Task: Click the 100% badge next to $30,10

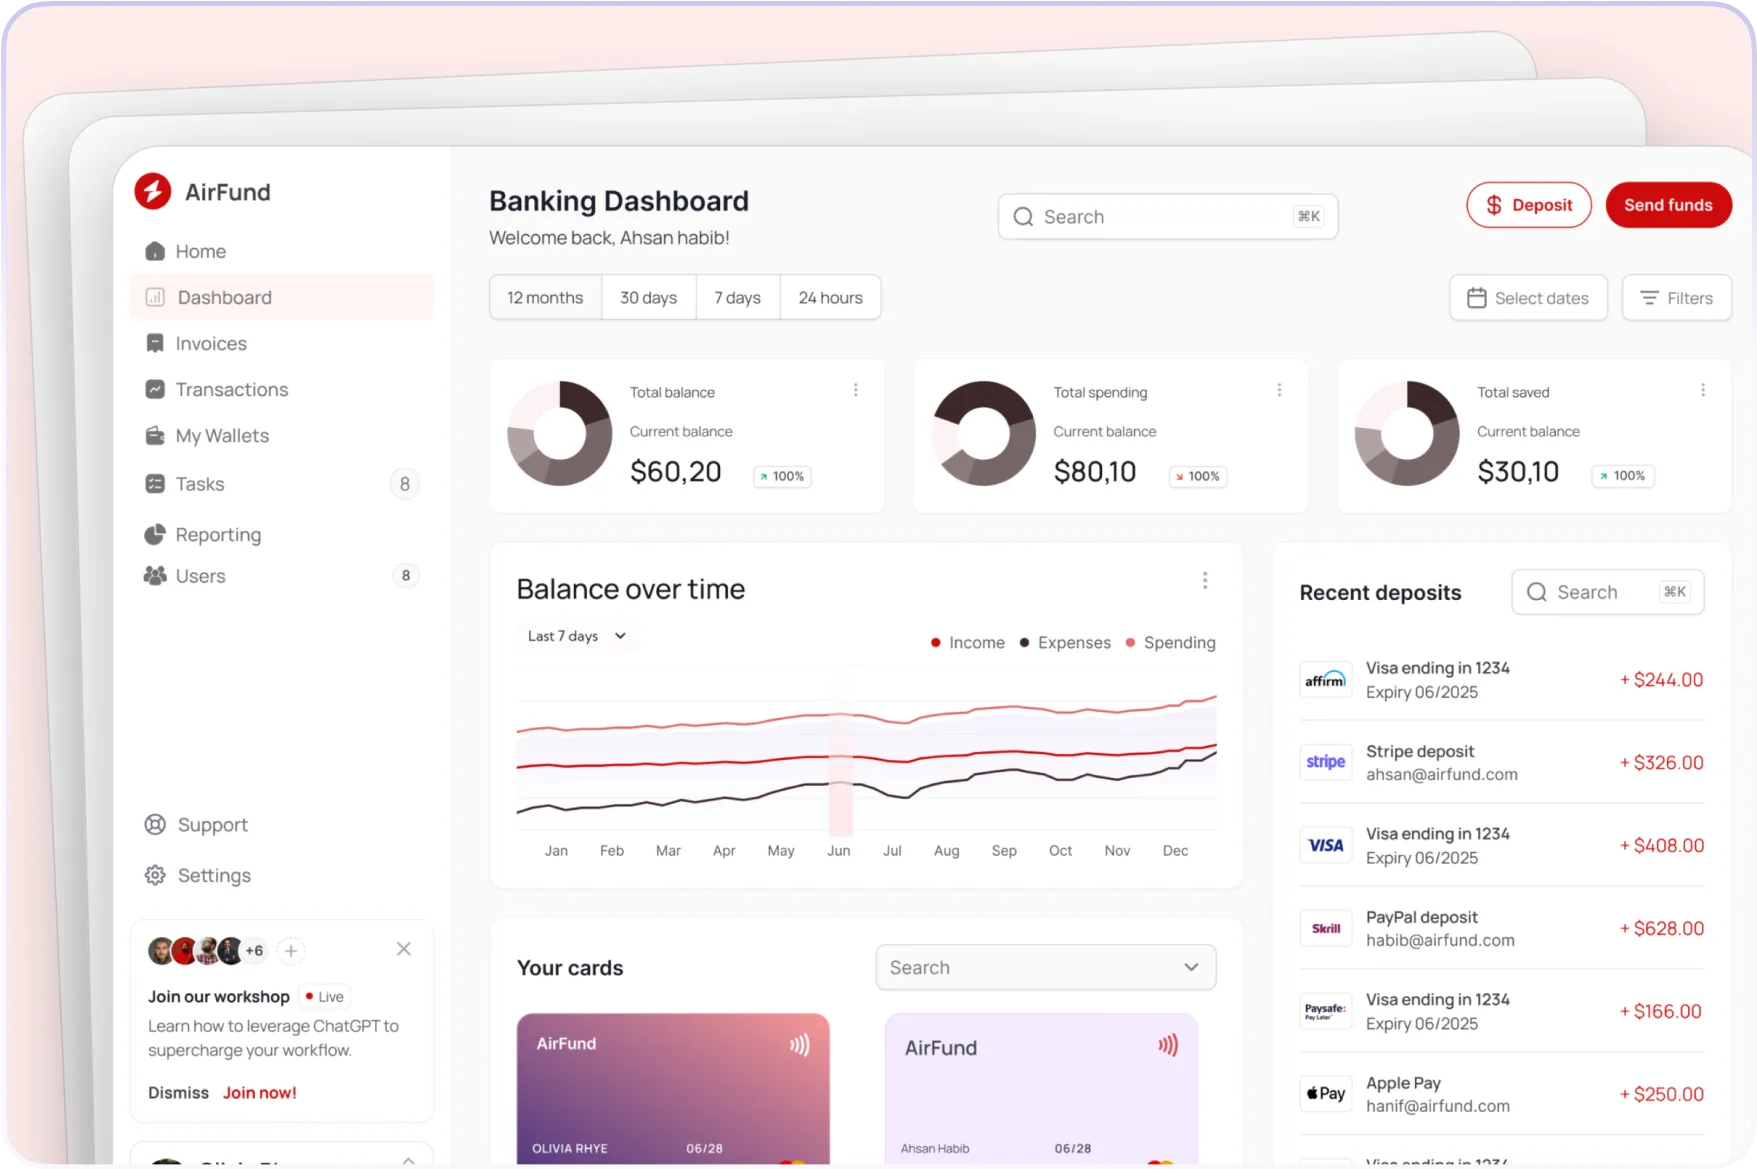Action: tap(1623, 476)
